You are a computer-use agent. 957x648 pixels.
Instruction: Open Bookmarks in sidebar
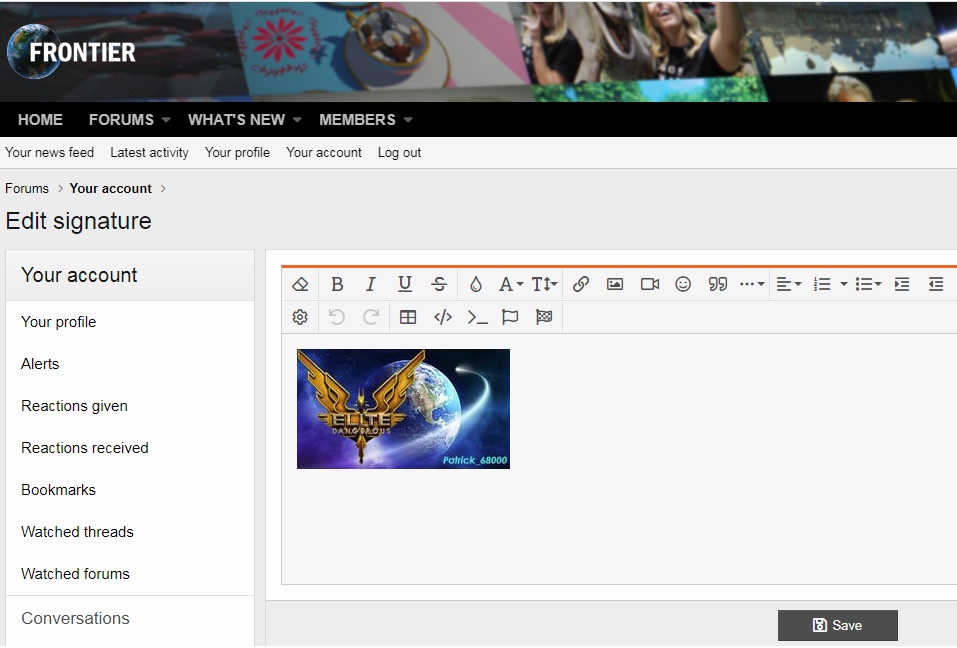click(130, 490)
